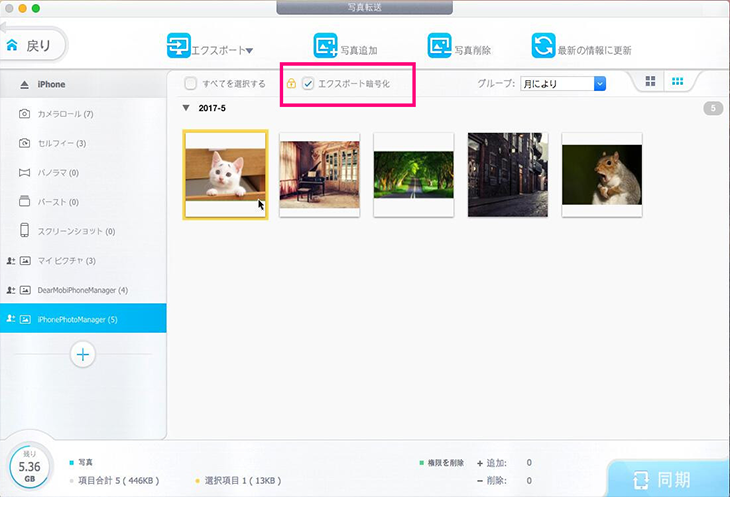Select the green tree tunnel thumbnail
This screenshot has height=510, width=730.
(x=413, y=175)
